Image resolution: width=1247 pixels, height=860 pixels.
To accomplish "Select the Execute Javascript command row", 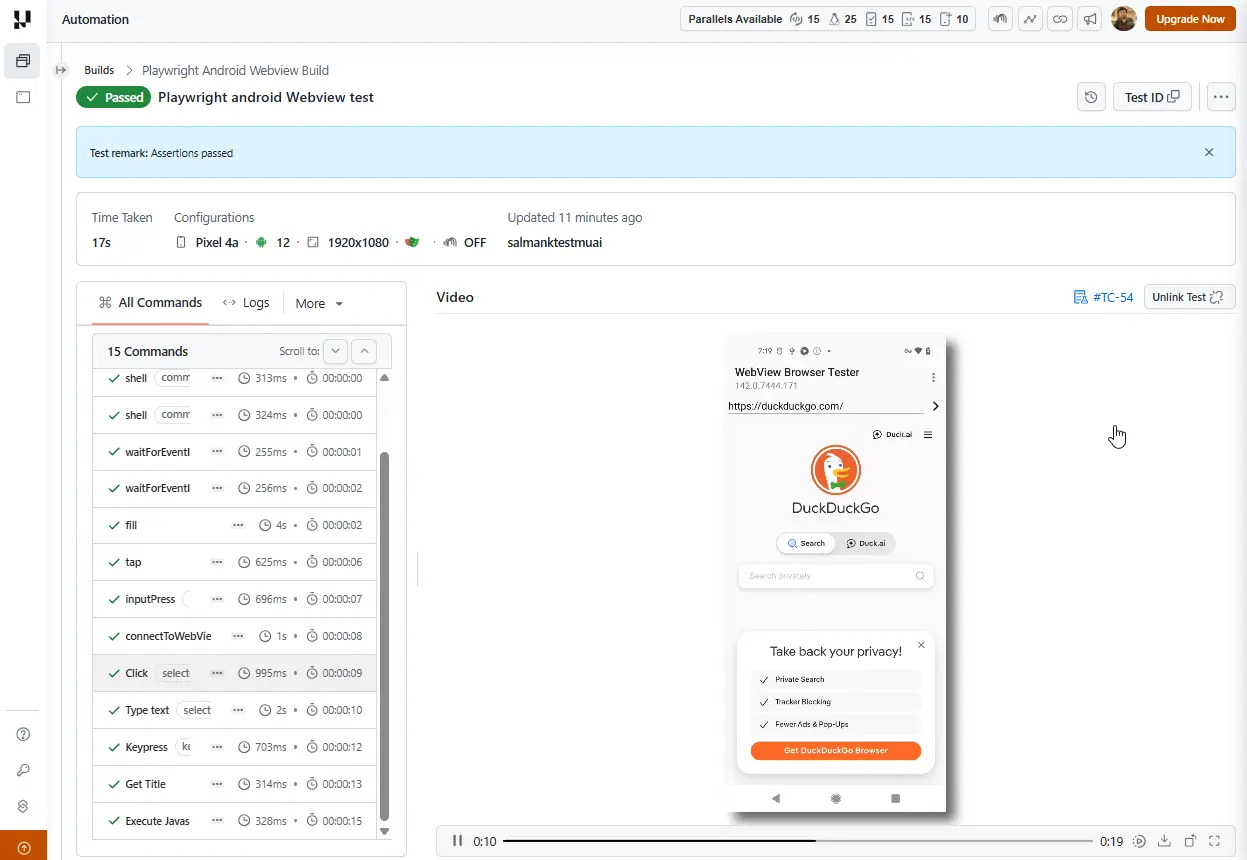I will pos(235,821).
